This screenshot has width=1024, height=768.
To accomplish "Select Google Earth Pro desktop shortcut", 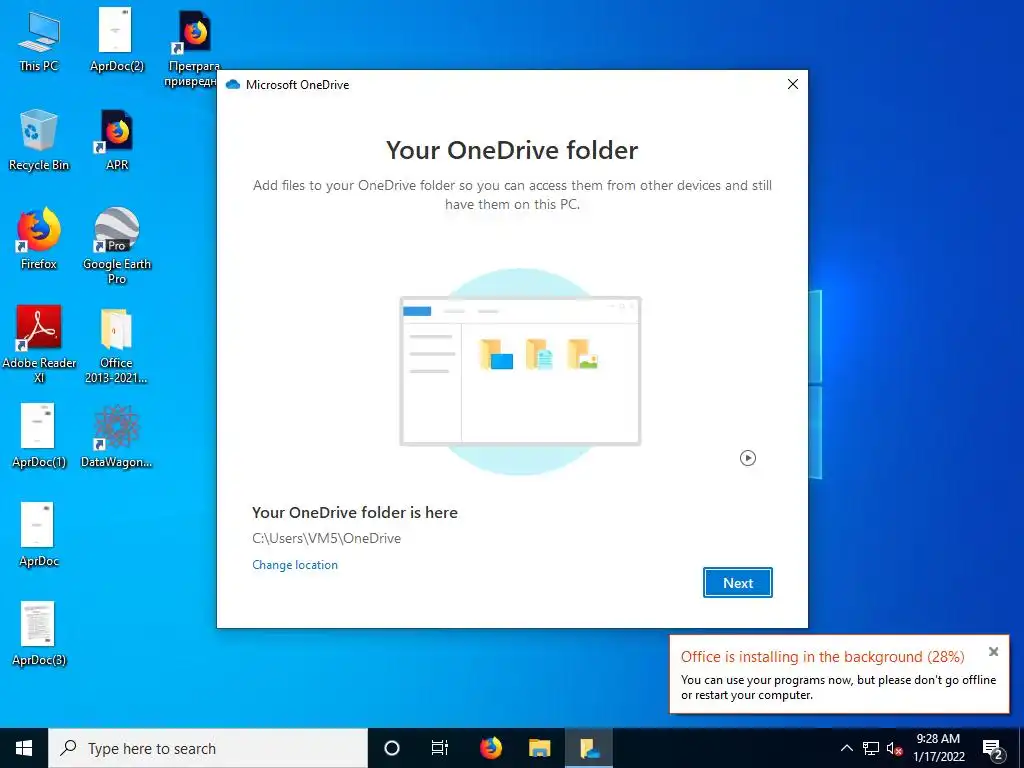I will 117,246.
